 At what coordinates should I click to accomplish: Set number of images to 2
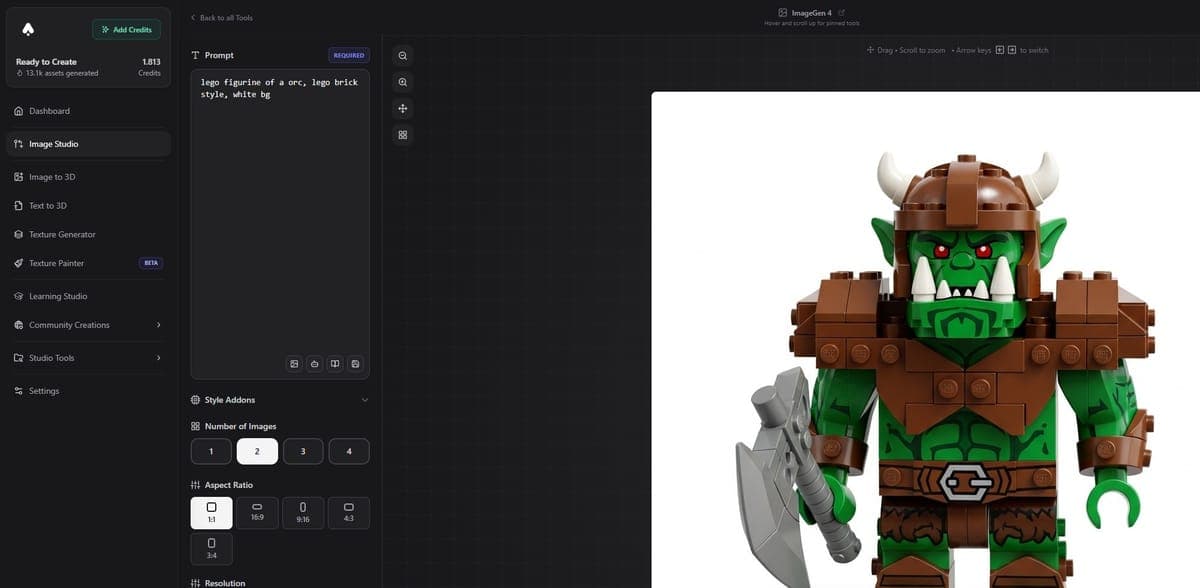click(257, 452)
